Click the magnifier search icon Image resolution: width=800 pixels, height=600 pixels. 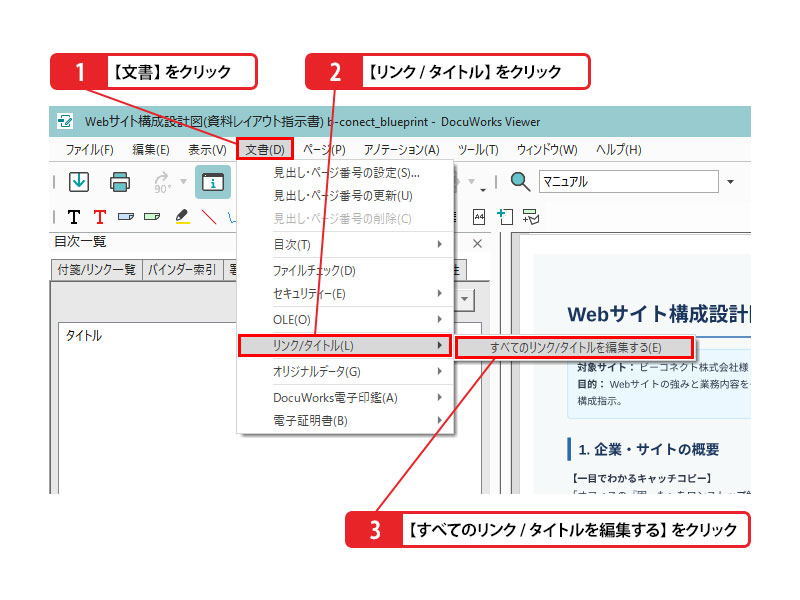point(520,182)
